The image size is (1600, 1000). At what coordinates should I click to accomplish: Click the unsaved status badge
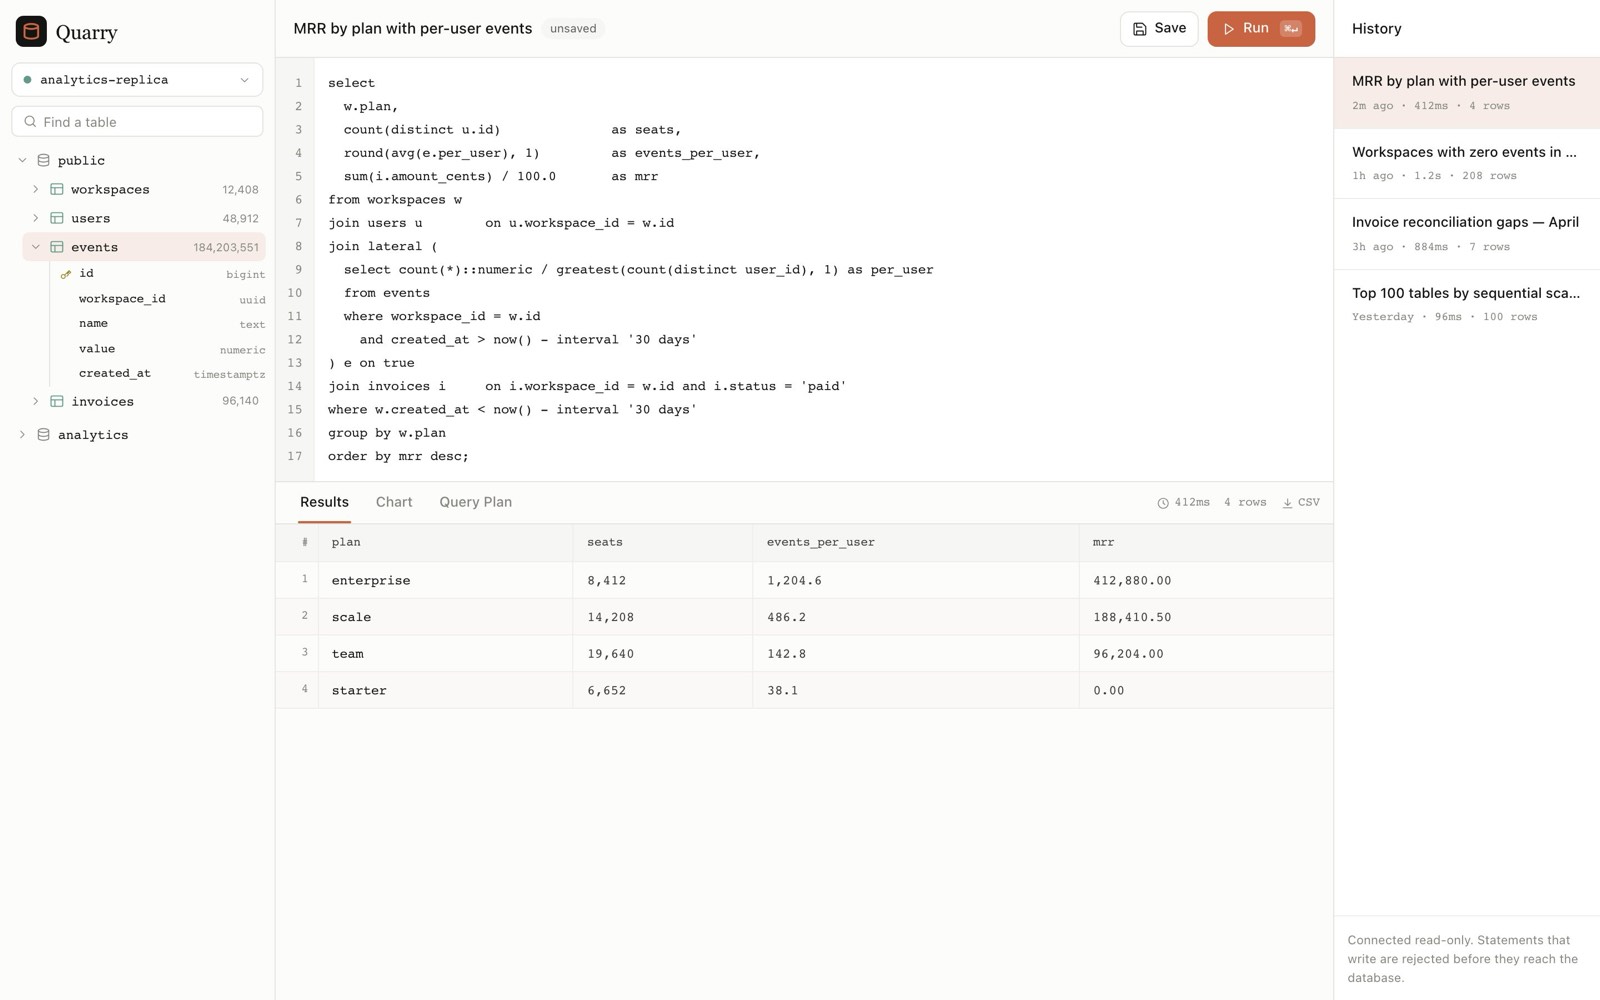[573, 28]
